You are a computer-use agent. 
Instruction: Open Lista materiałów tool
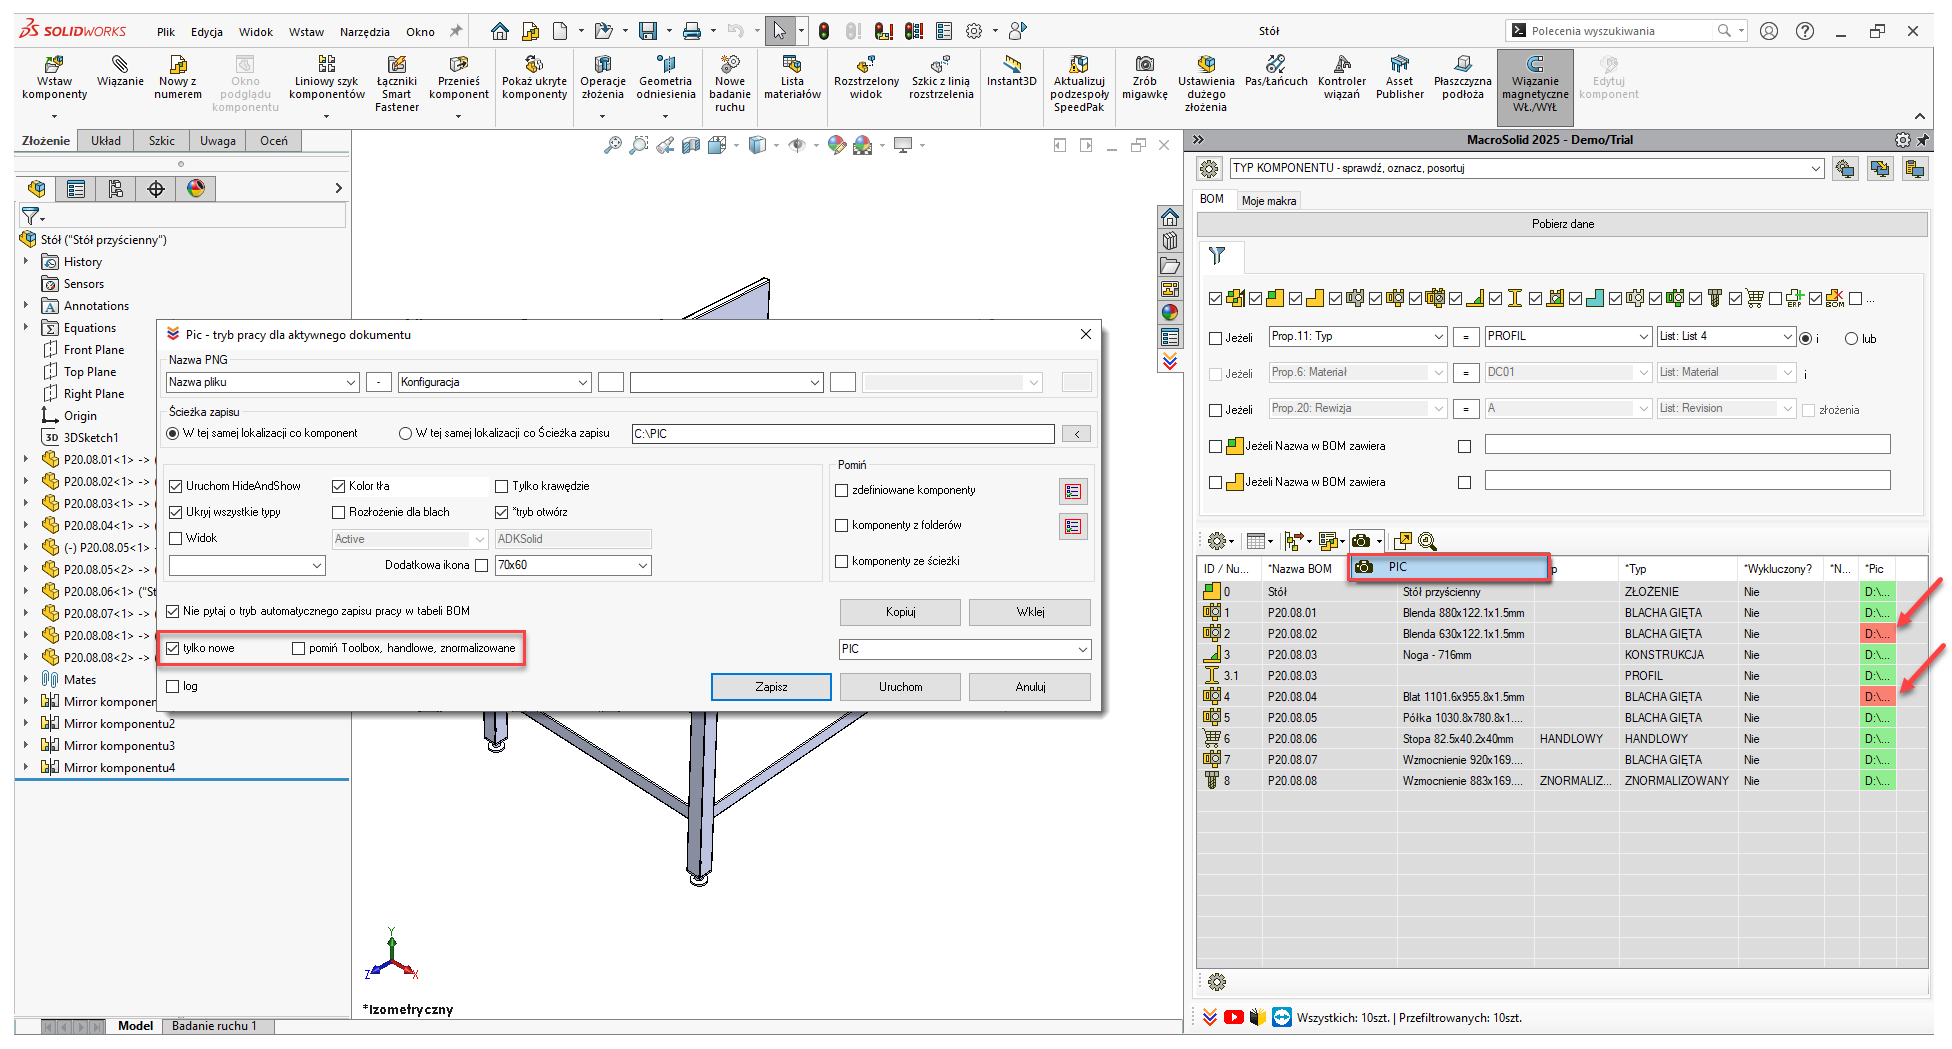pos(792,65)
